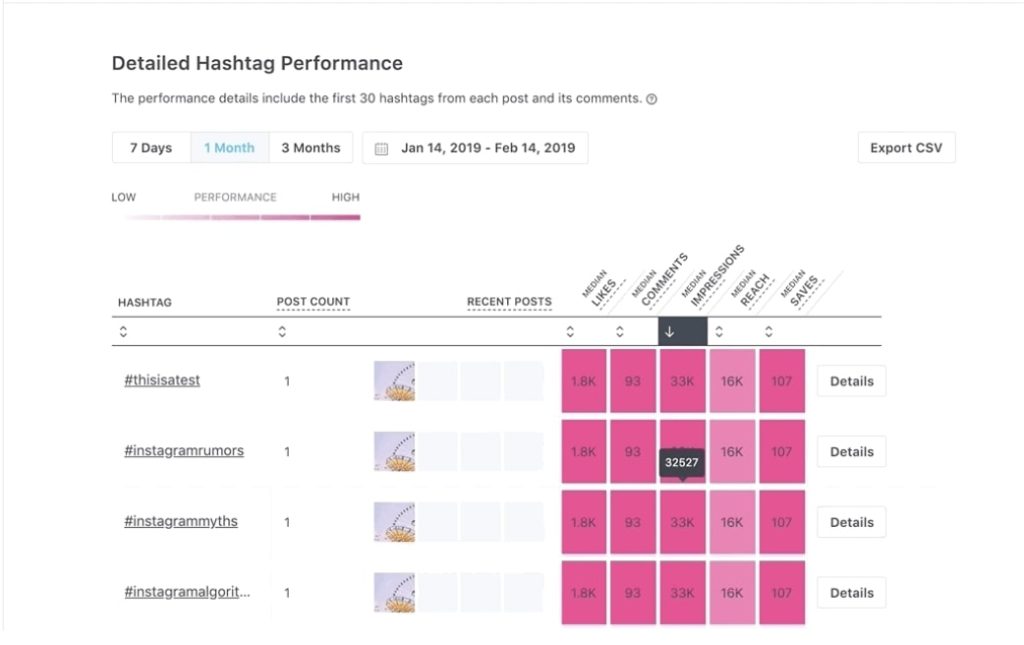Image resolution: width=1024 pixels, height=645 pixels.
Task: Sort by Median Likes arrows
Action: pyautogui.click(x=570, y=332)
